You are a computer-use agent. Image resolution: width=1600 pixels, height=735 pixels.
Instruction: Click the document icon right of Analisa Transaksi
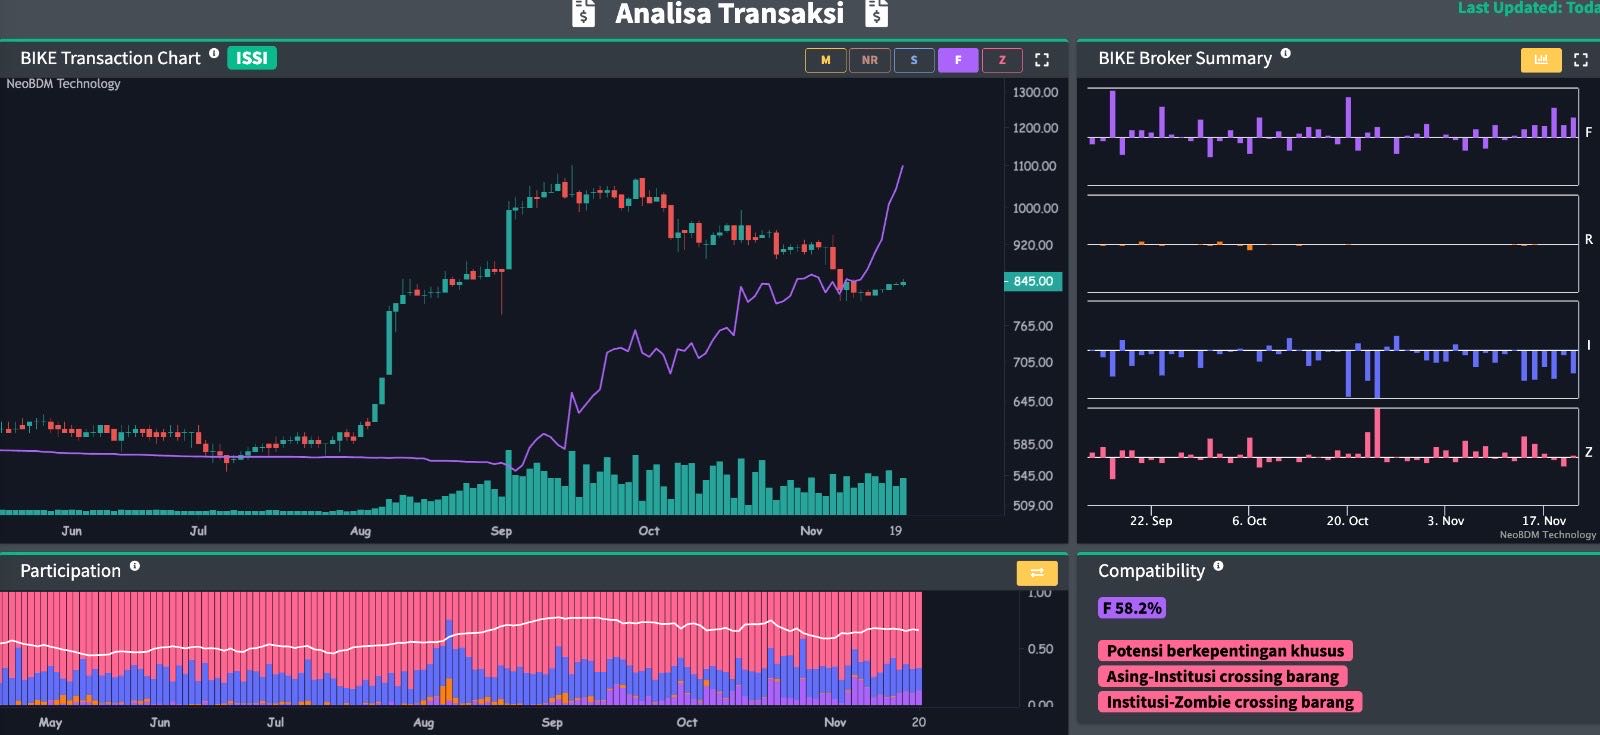pyautogui.click(x=877, y=13)
